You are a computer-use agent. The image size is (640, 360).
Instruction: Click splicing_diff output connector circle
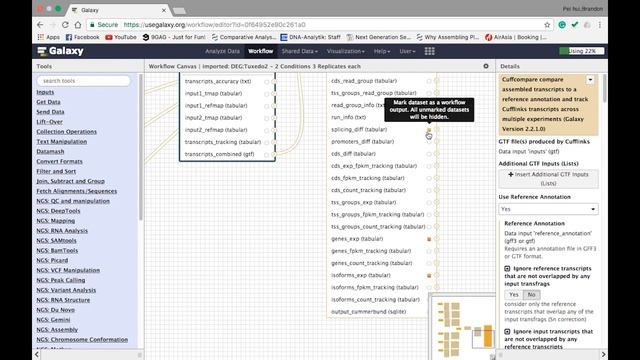(437, 129)
